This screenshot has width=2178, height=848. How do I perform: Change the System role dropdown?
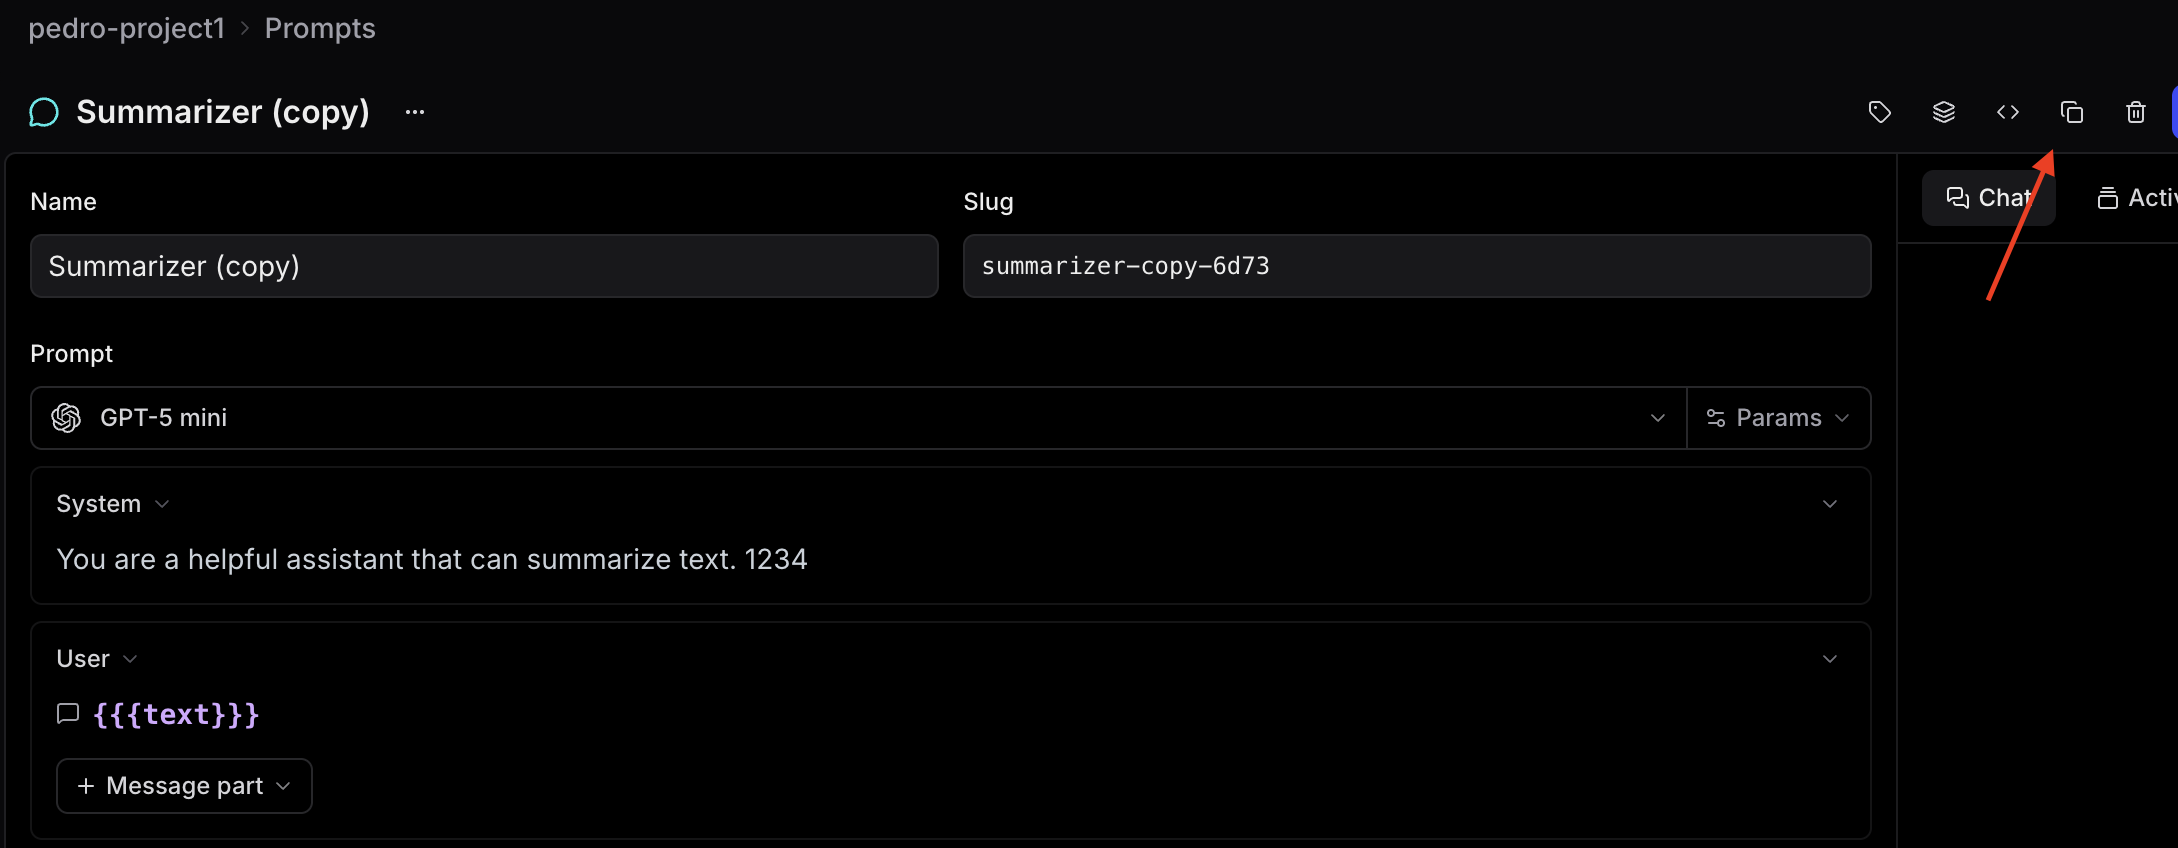tap(112, 504)
